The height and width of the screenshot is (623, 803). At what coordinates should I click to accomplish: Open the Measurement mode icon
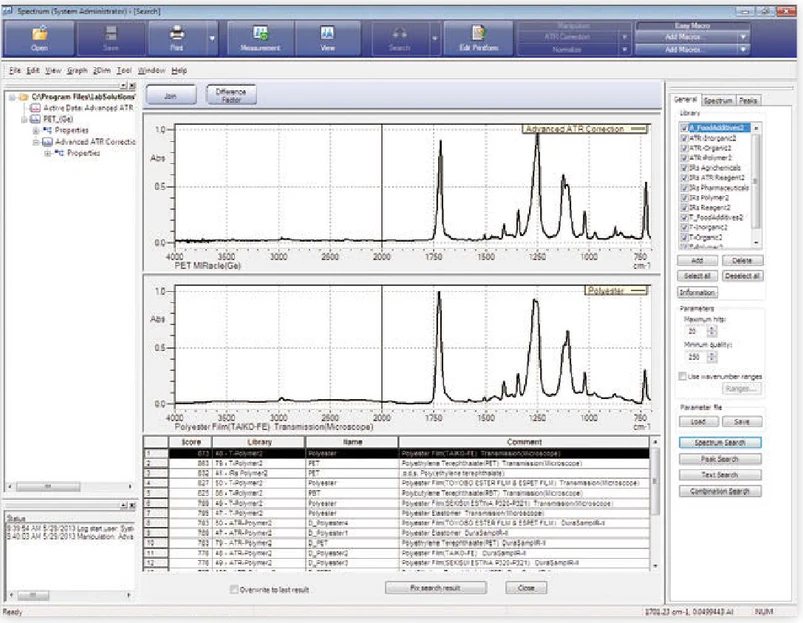tap(259, 32)
